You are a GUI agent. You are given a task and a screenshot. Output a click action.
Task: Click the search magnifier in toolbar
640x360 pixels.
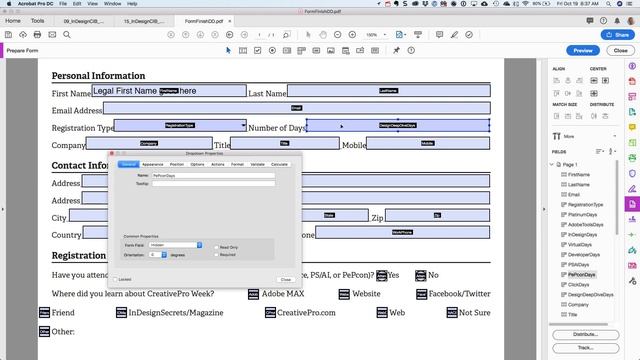pyautogui.click(x=67, y=35)
